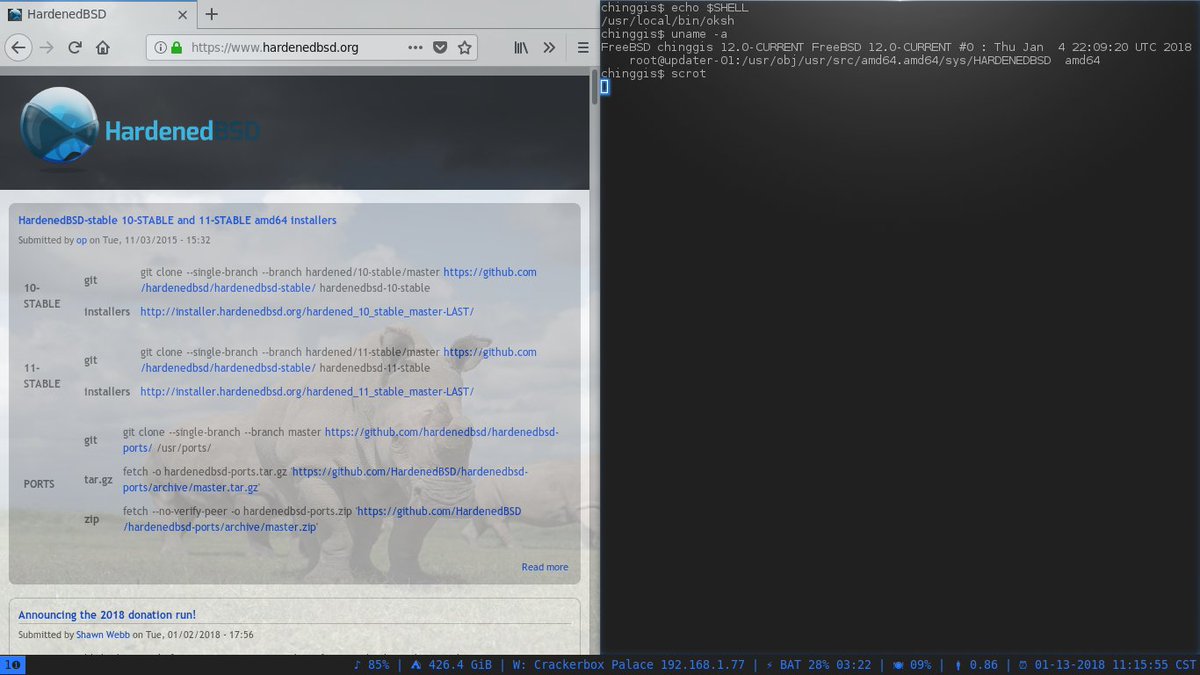
Task: Click the 'scrot' command line in terminal
Action: [x=653, y=74]
